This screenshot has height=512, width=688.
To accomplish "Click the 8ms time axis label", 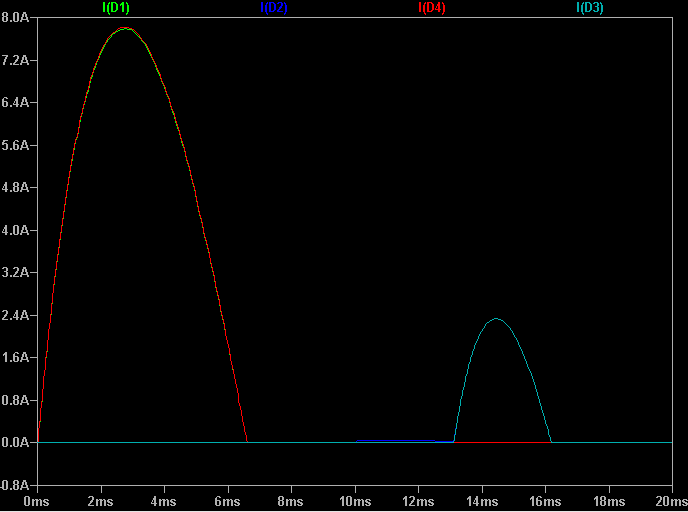I will pyautogui.click(x=291, y=501).
